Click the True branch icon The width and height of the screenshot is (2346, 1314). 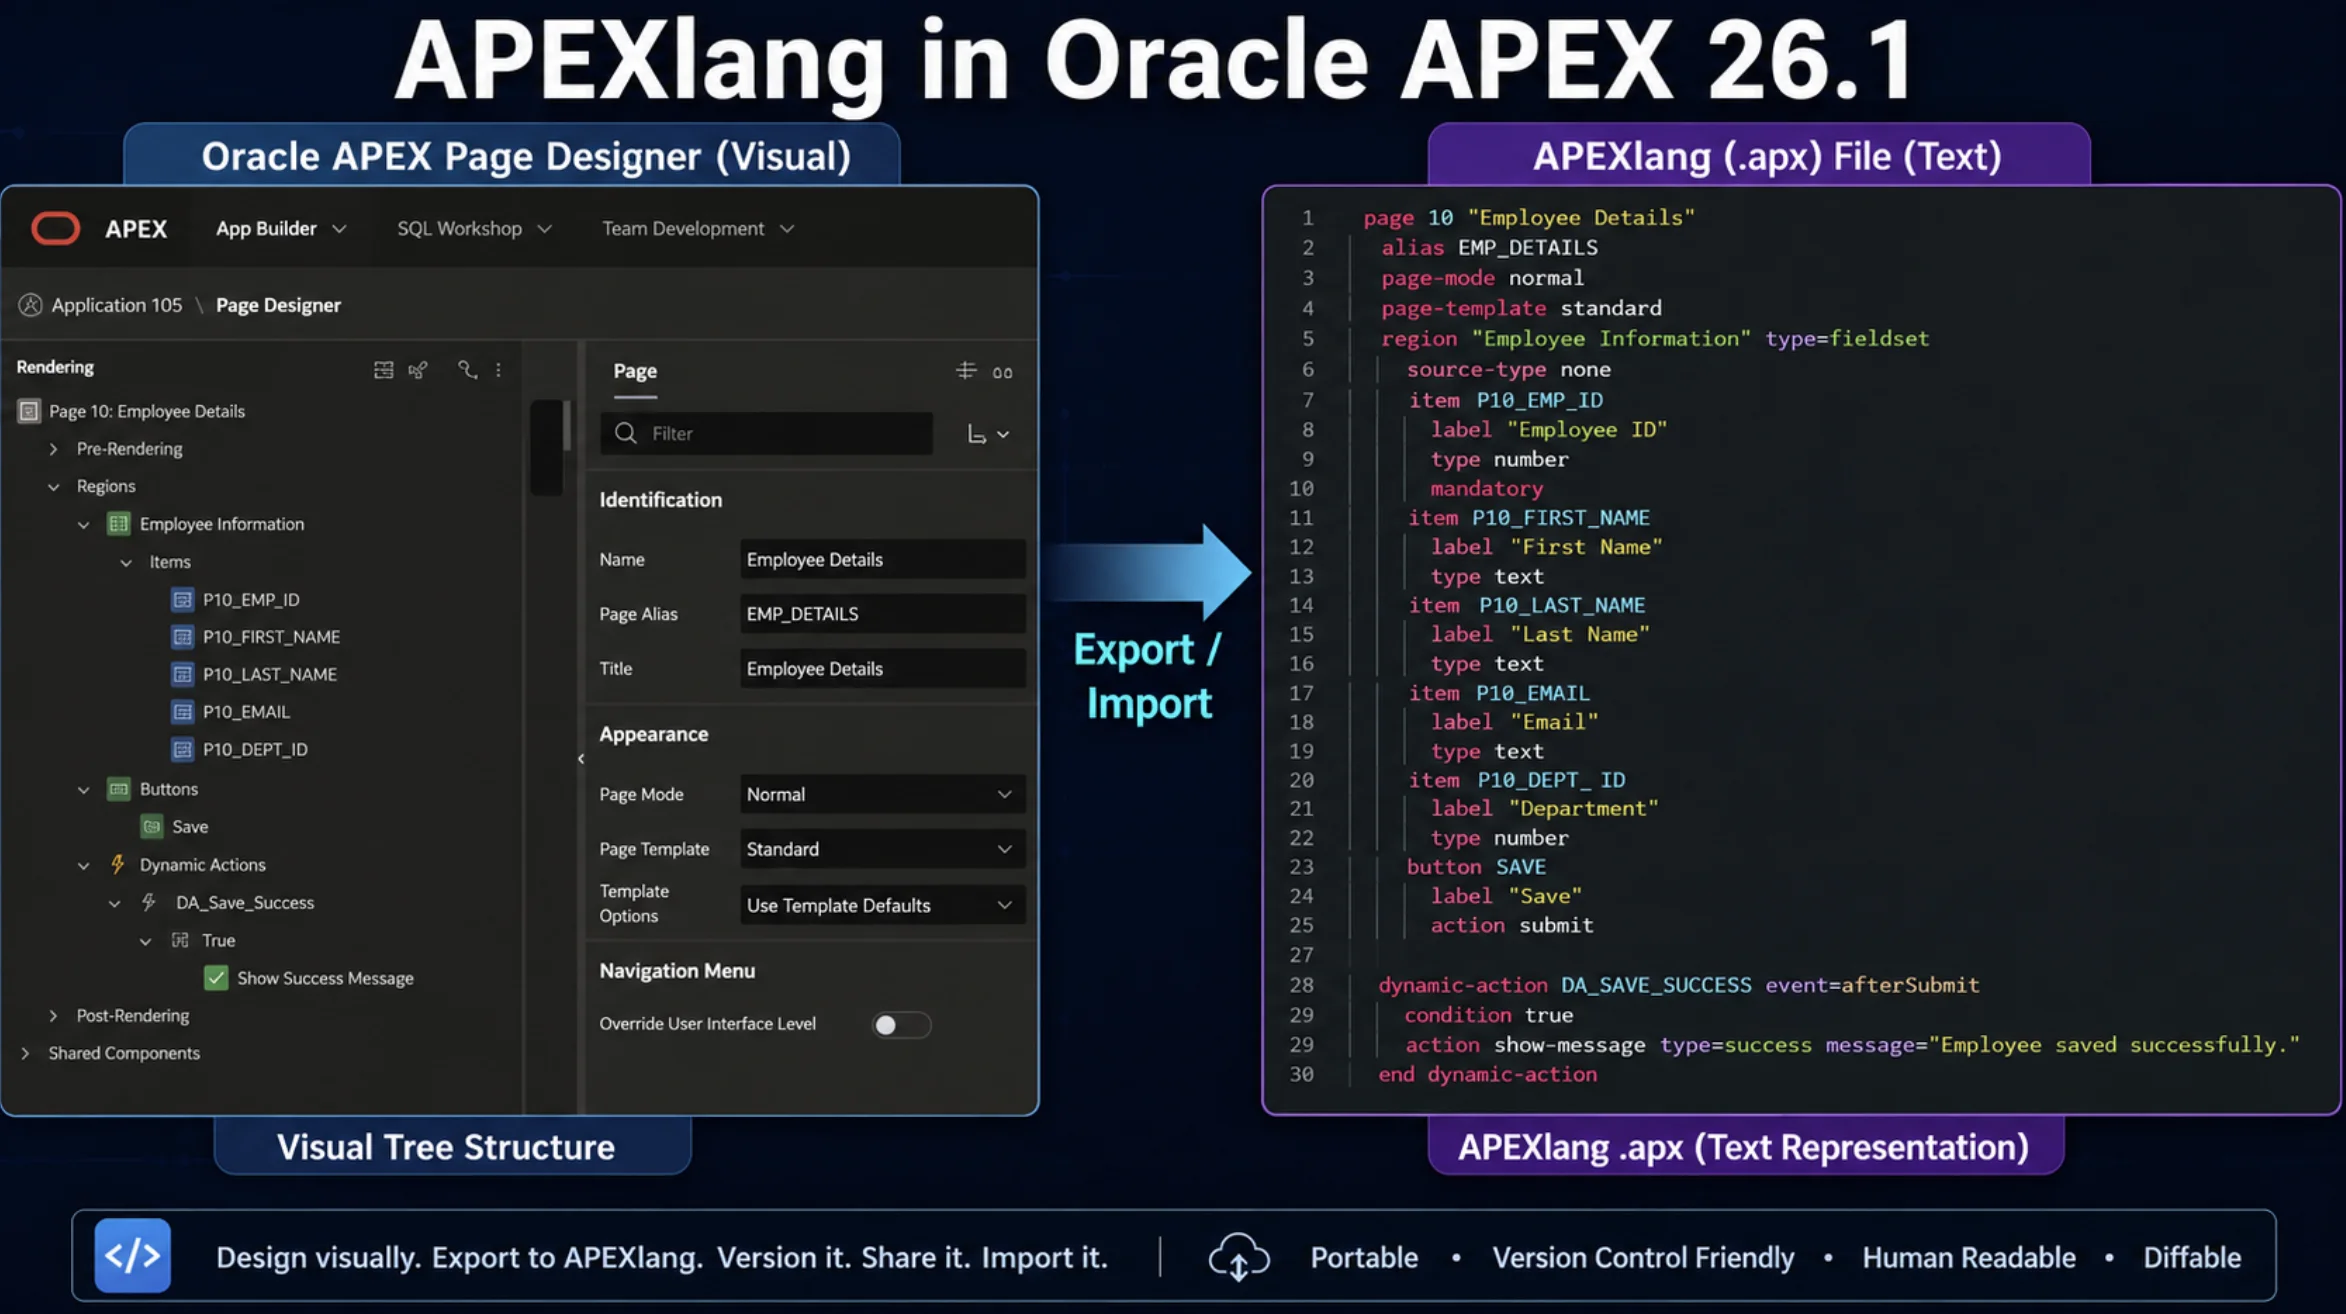[180, 940]
